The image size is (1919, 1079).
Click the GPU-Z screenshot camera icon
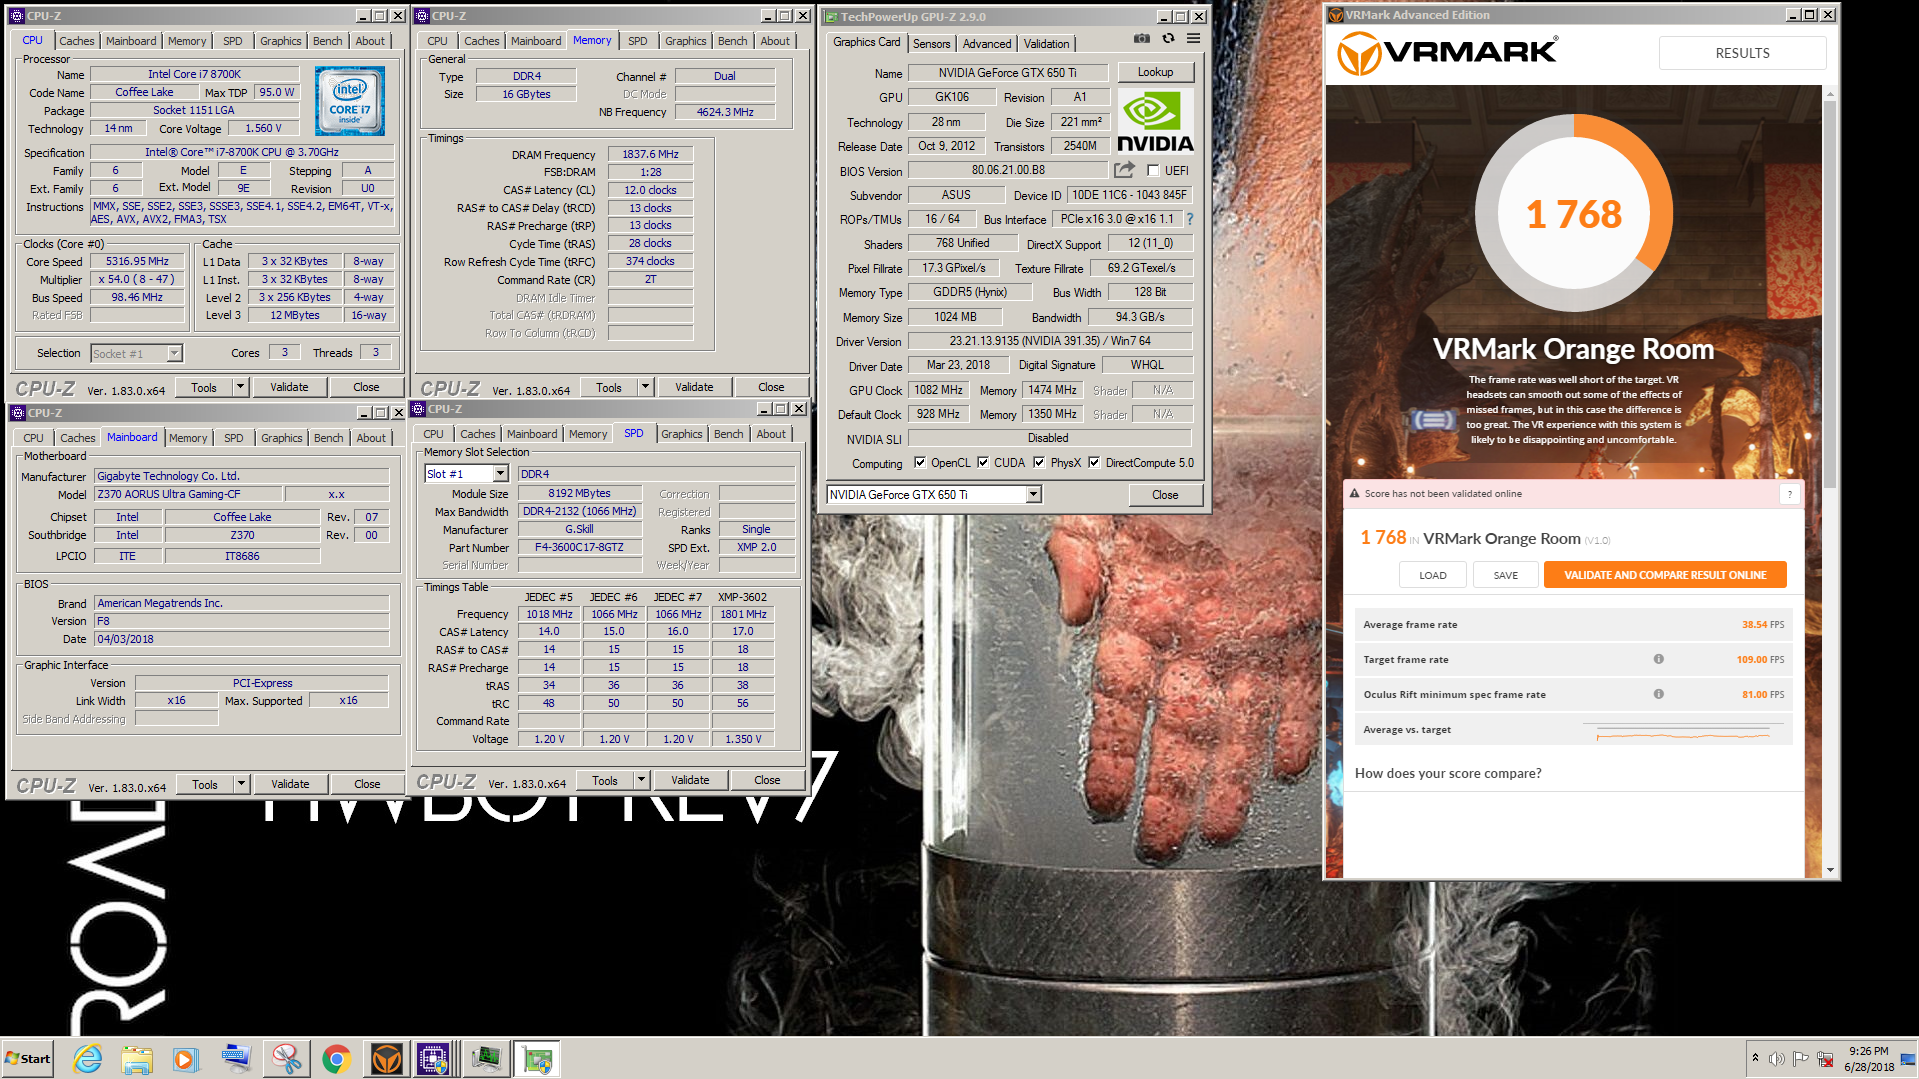coord(1141,39)
